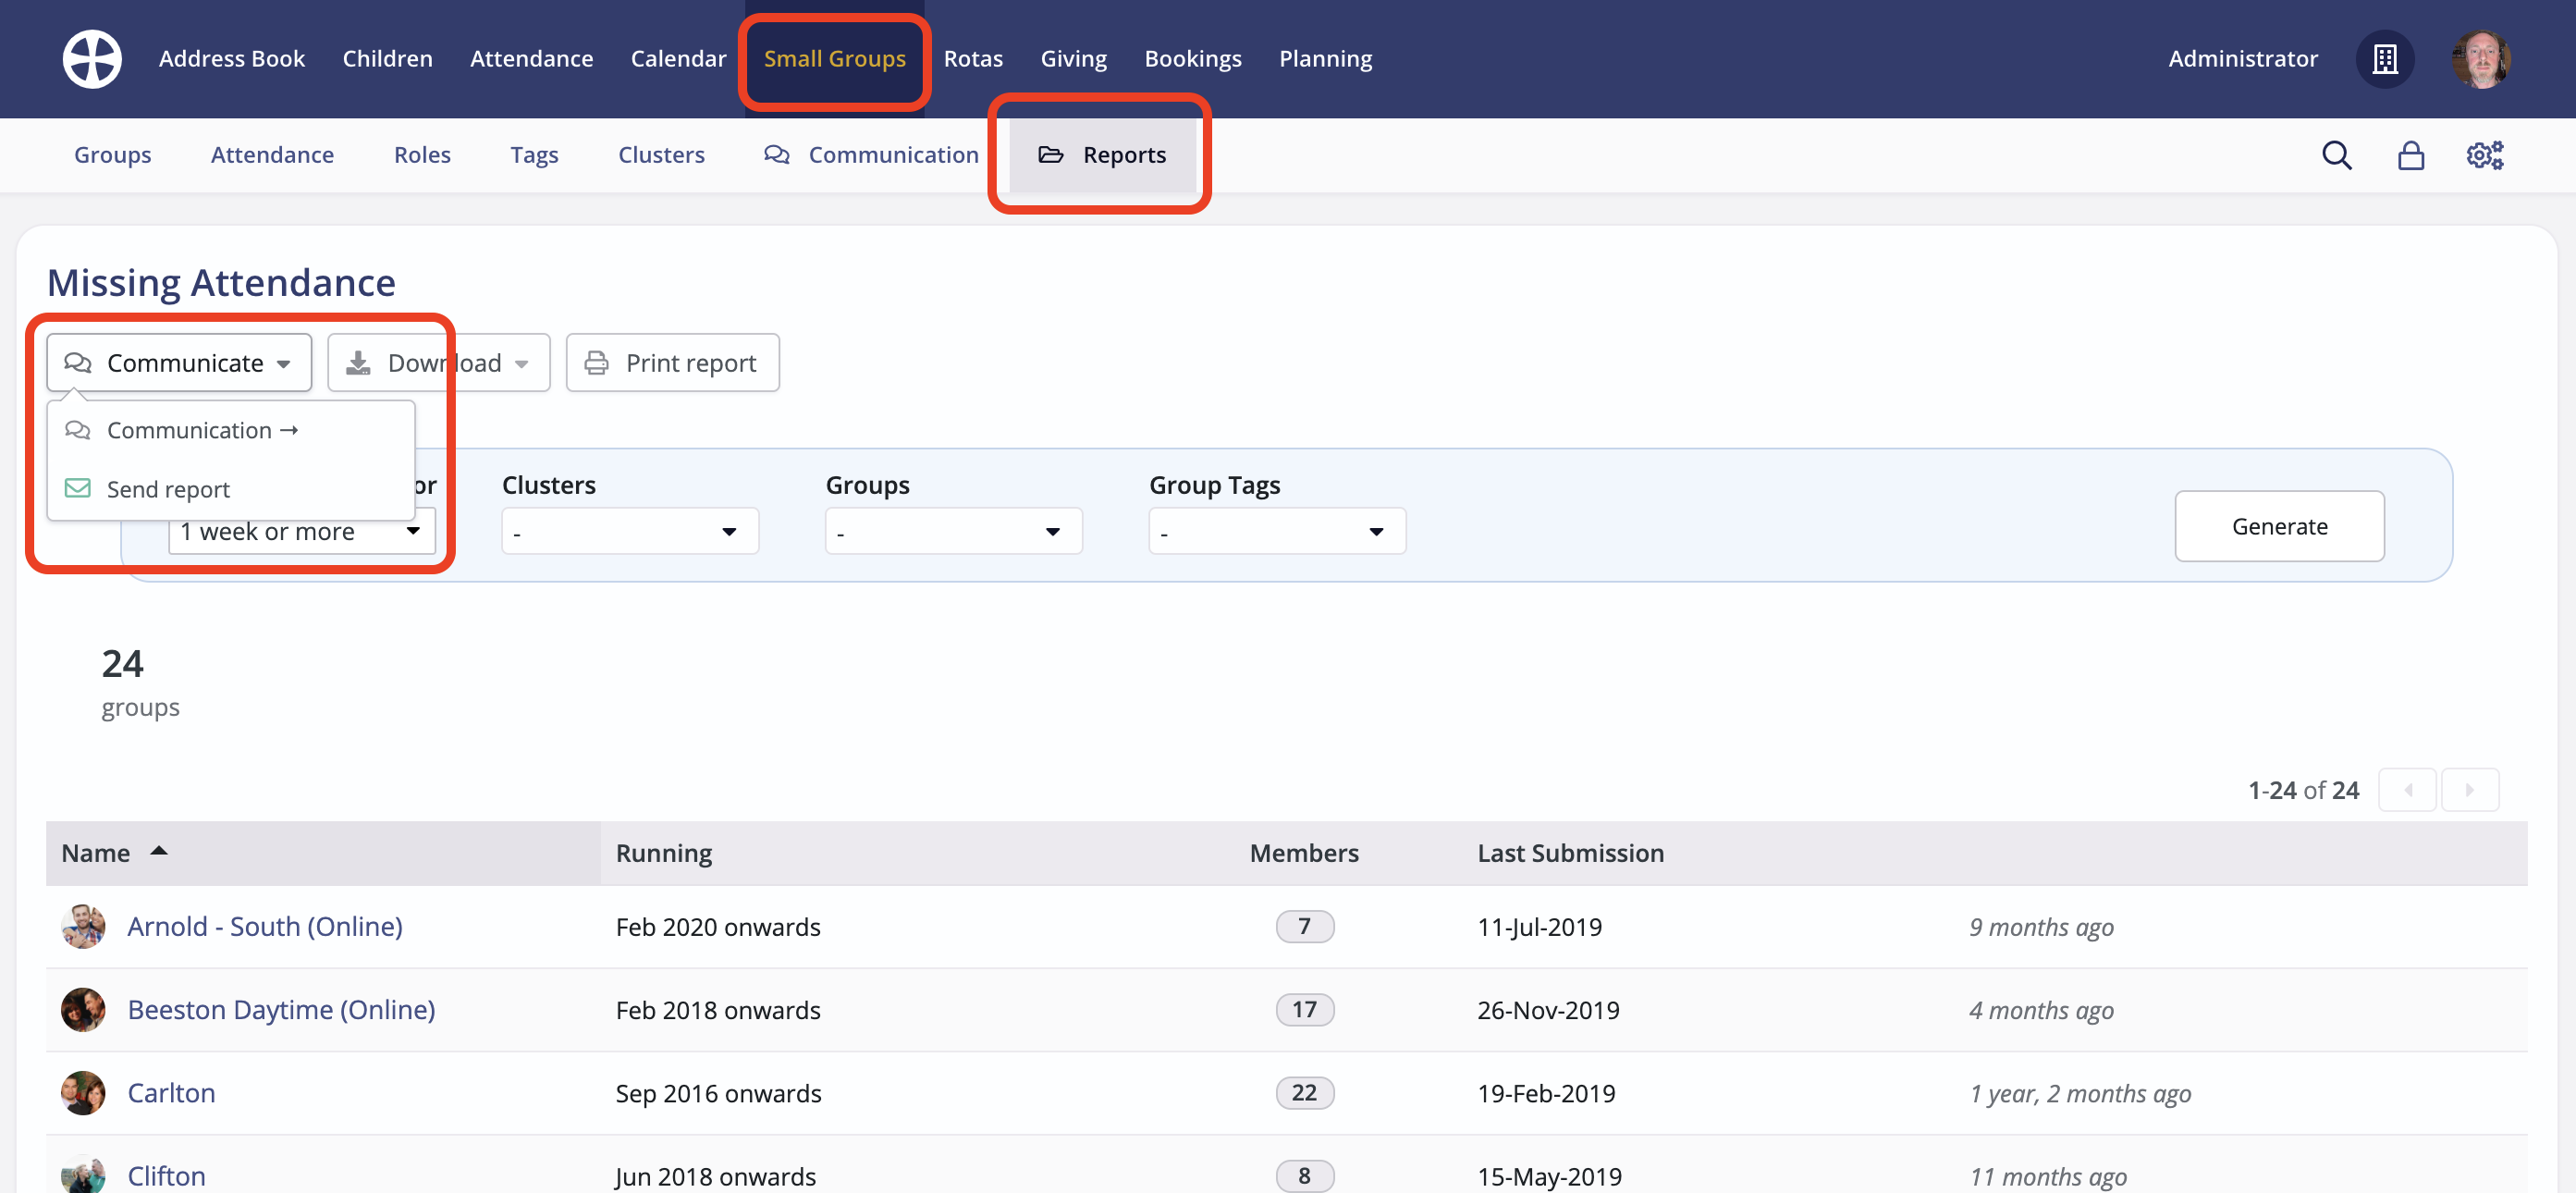The image size is (2576, 1193).
Task: Go to next page arrow
Action: (x=2469, y=790)
